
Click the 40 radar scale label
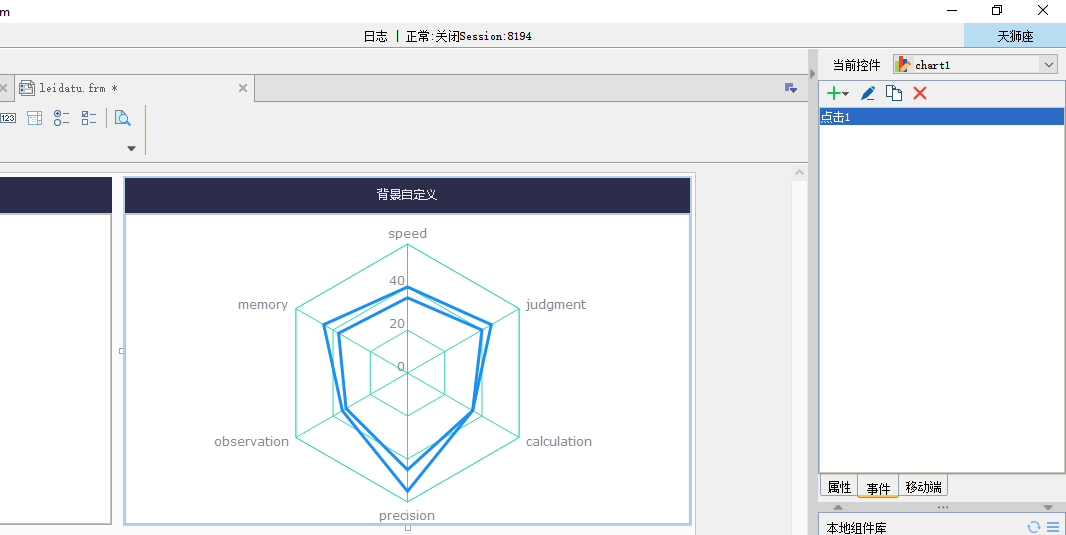tap(396, 281)
